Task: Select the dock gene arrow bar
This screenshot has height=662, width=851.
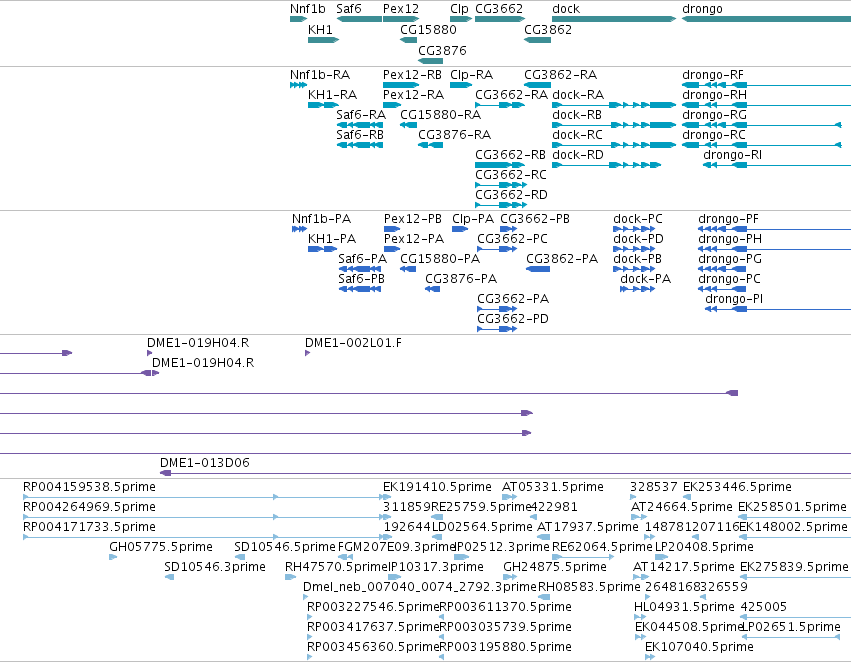Action: point(614,19)
